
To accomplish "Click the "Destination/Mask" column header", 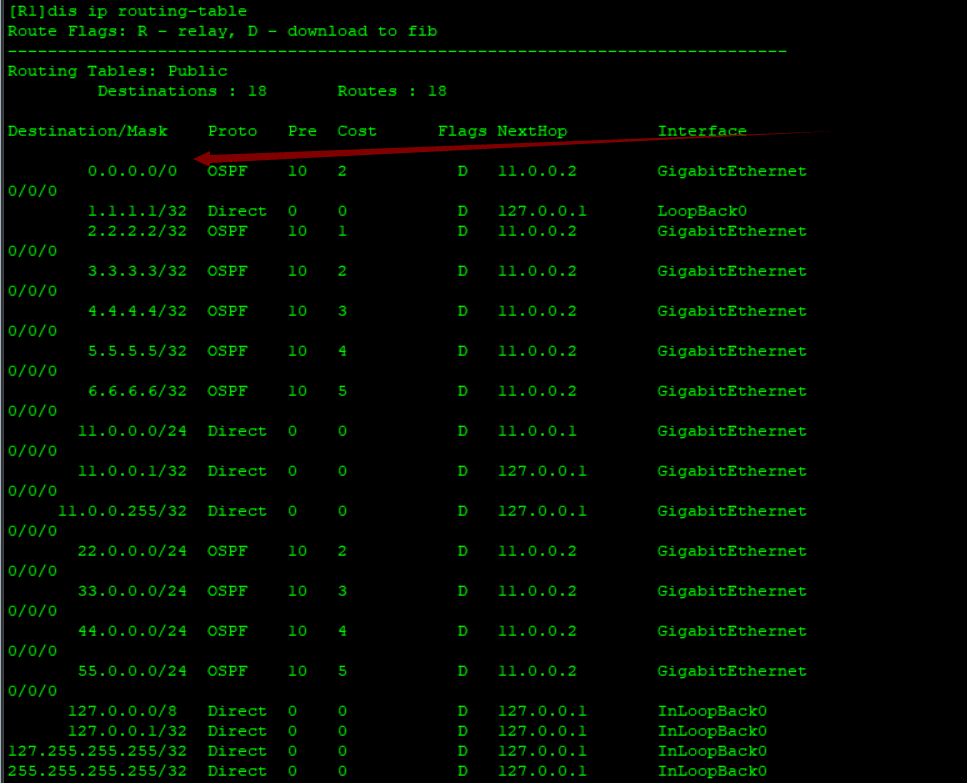I will pos(88,131).
